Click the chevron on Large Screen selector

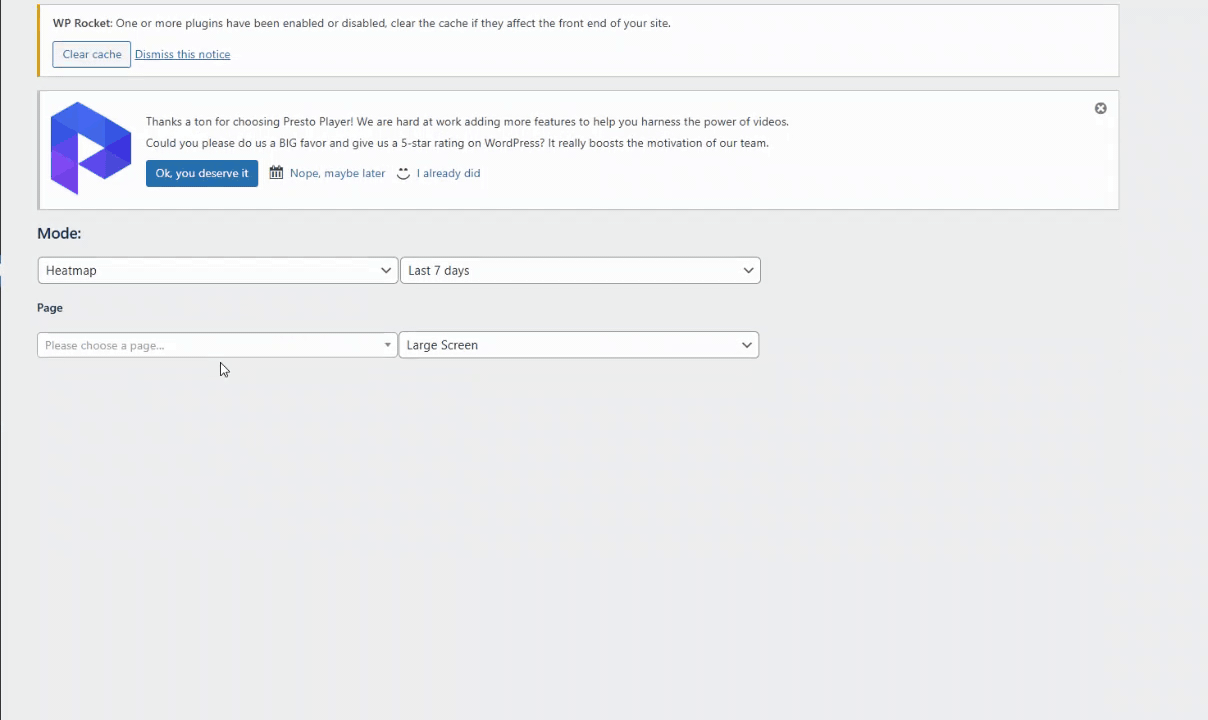pyautogui.click(x=746, y=345)
